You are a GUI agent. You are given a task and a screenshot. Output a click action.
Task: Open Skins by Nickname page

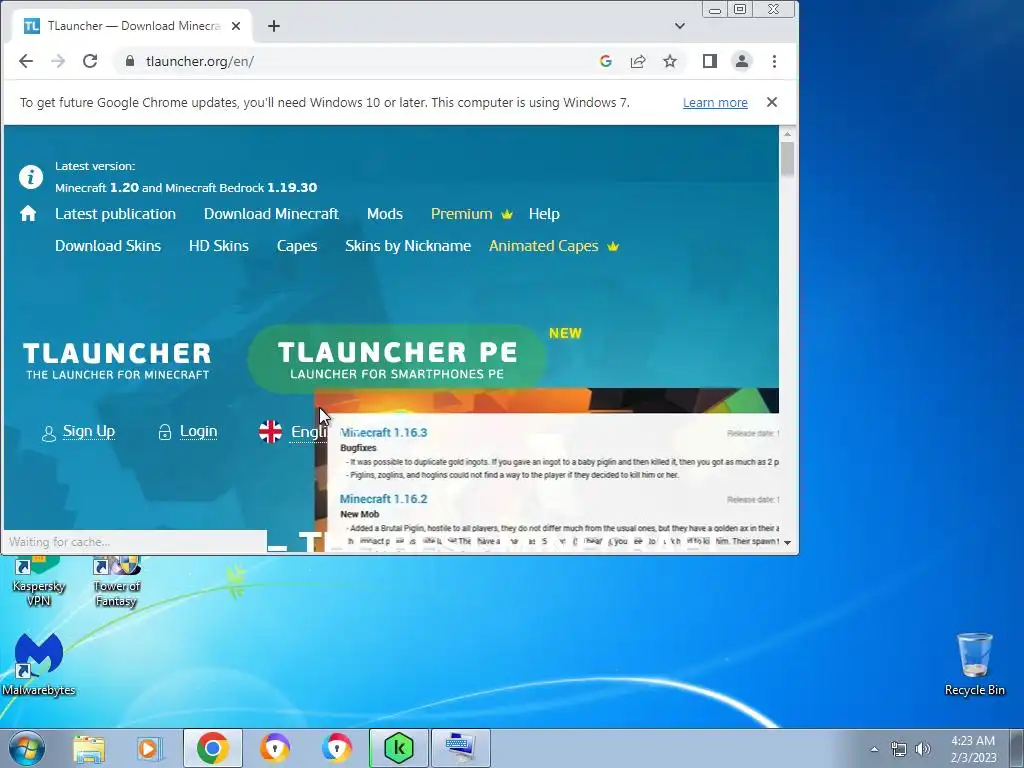point(408,246)
